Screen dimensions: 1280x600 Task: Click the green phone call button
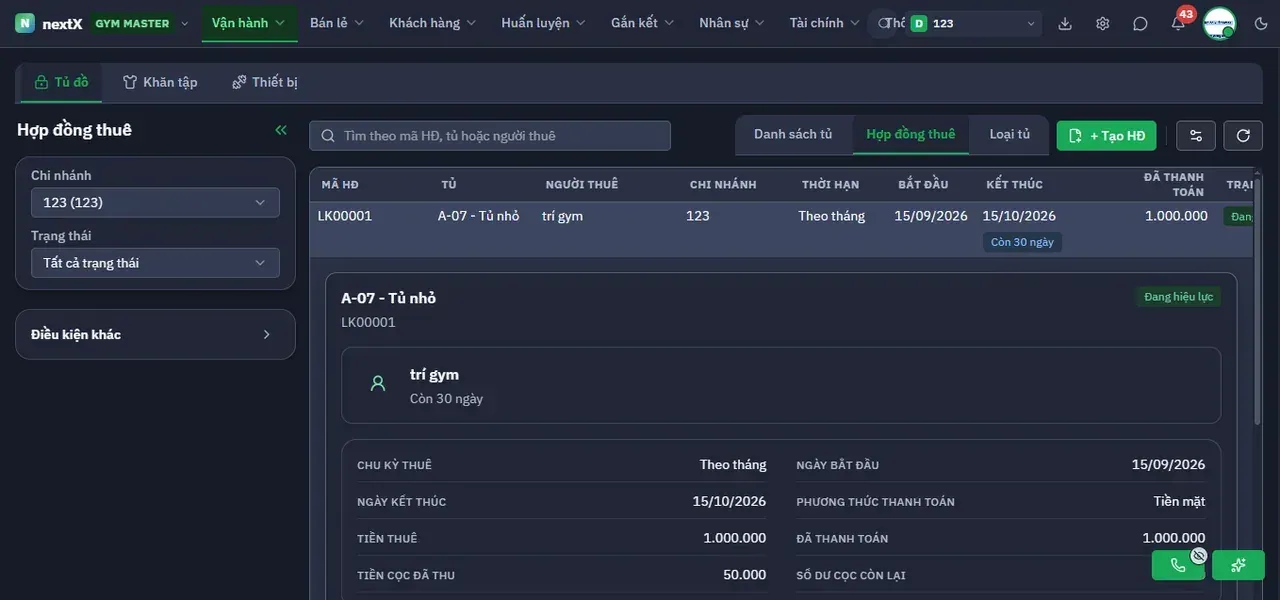click(x=1178, y=565)
